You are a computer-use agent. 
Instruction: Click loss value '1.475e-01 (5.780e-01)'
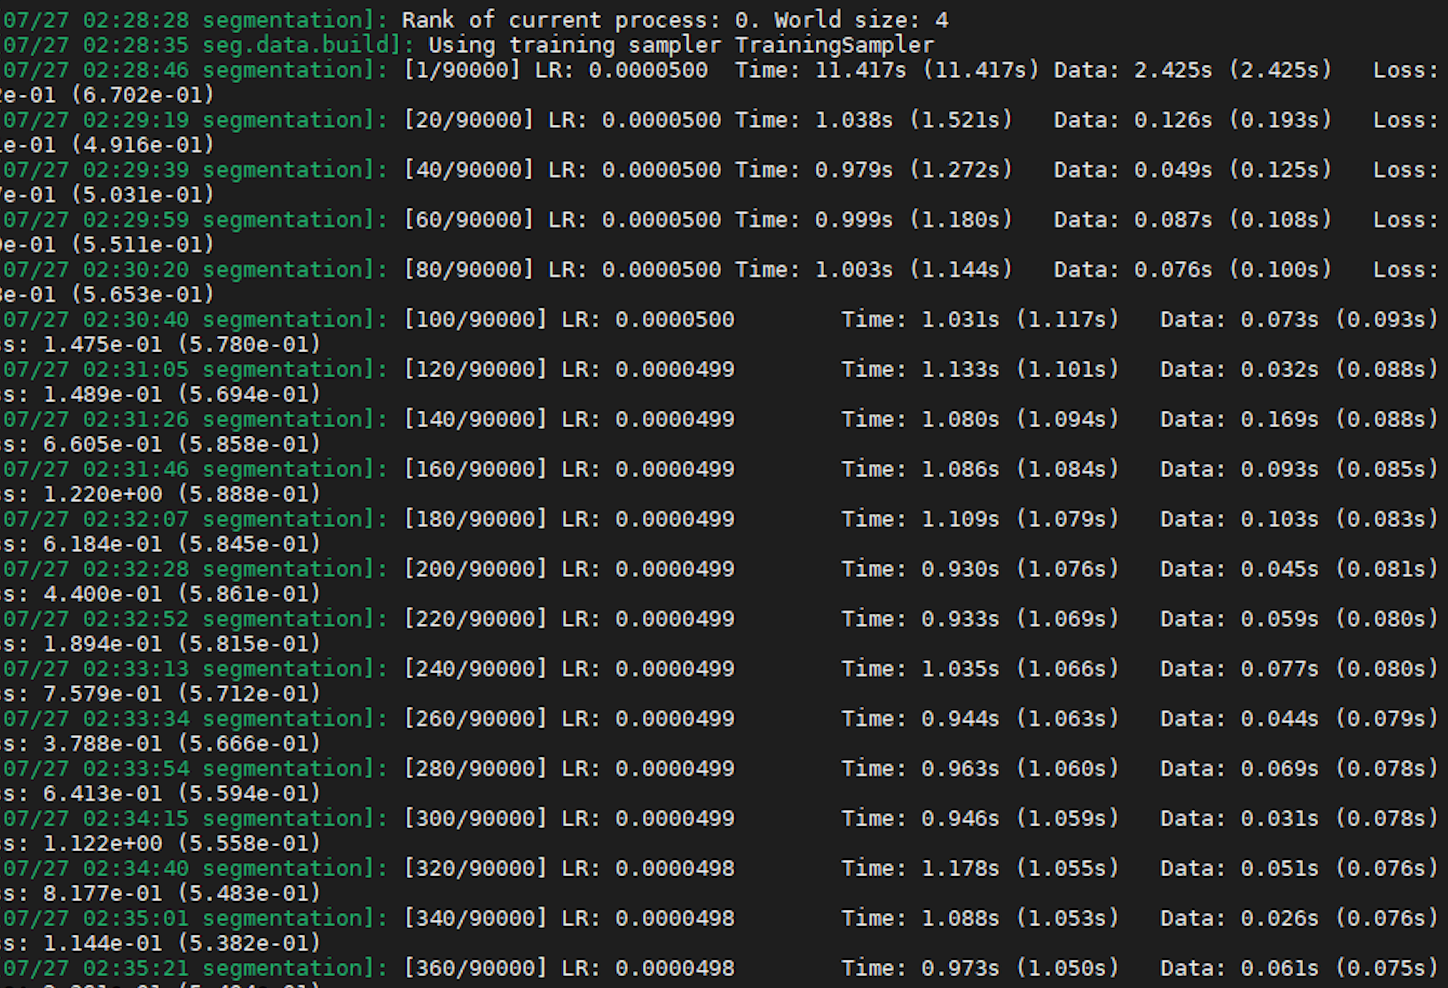click(182, 345)
